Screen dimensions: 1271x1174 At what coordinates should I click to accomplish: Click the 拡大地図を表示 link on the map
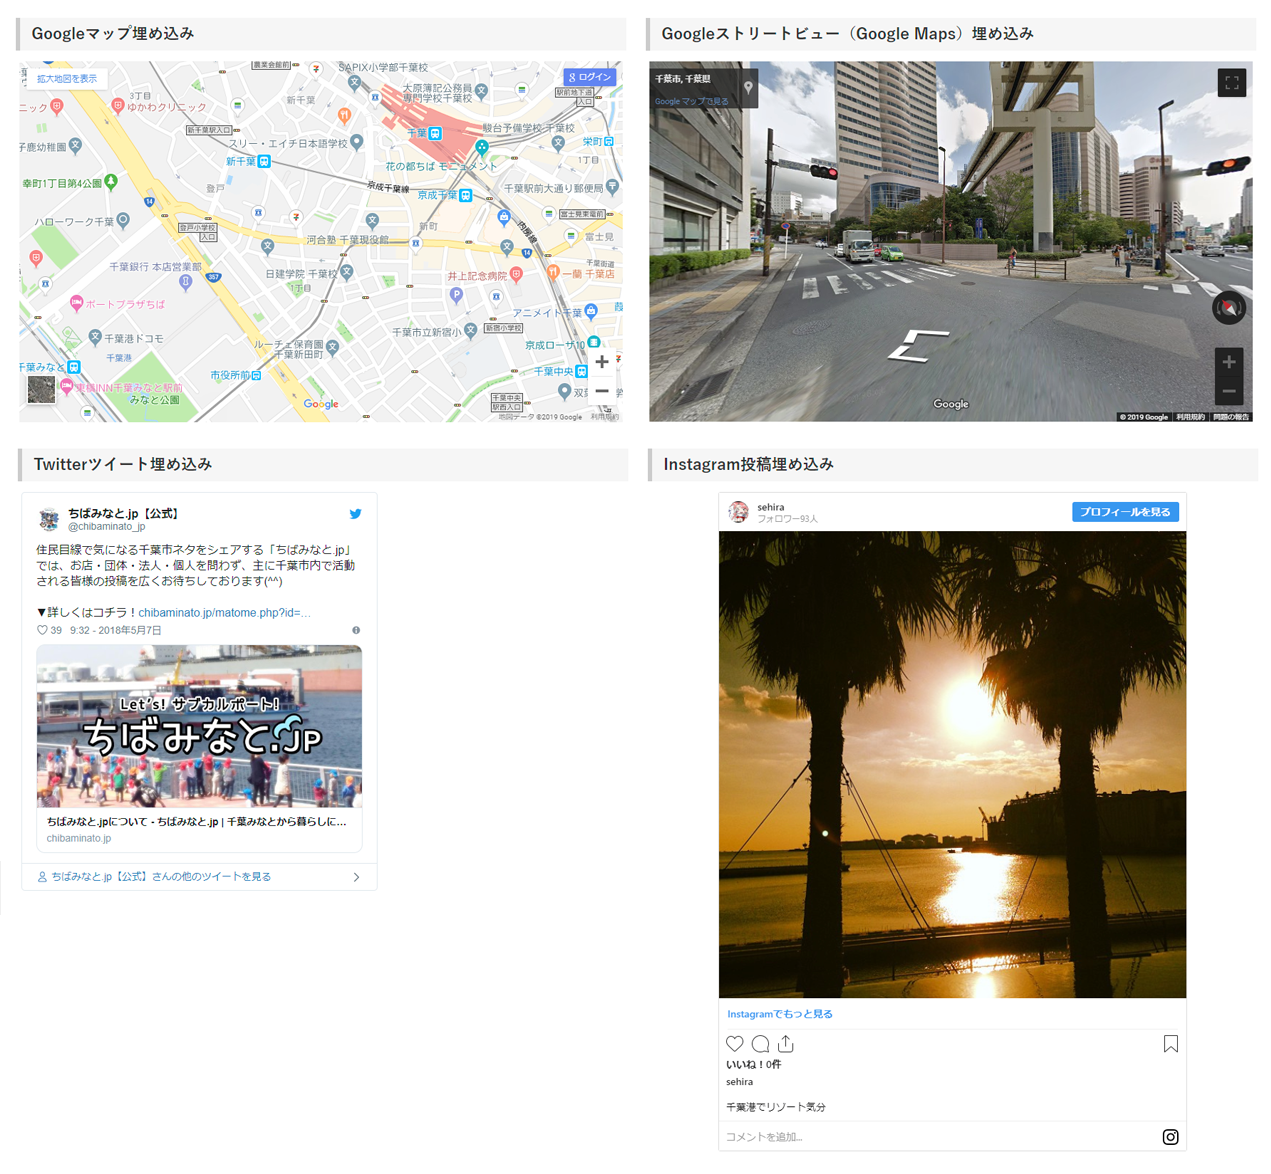(x=67, y=78)
